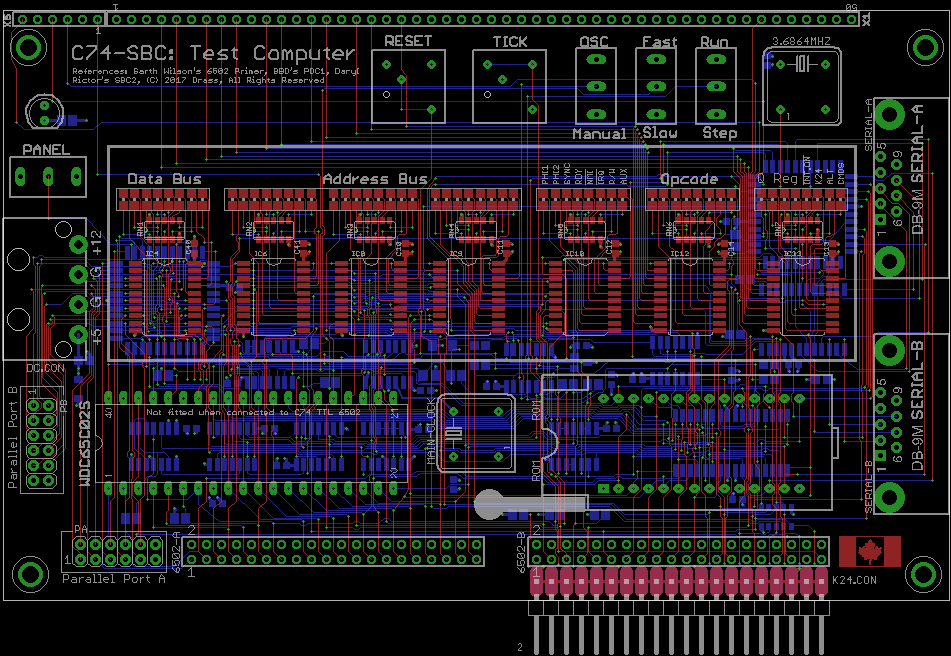Screen dimensions: 951x656
Task: Click the top-left corner mounting hole
Action: click(x=30, y=48)
